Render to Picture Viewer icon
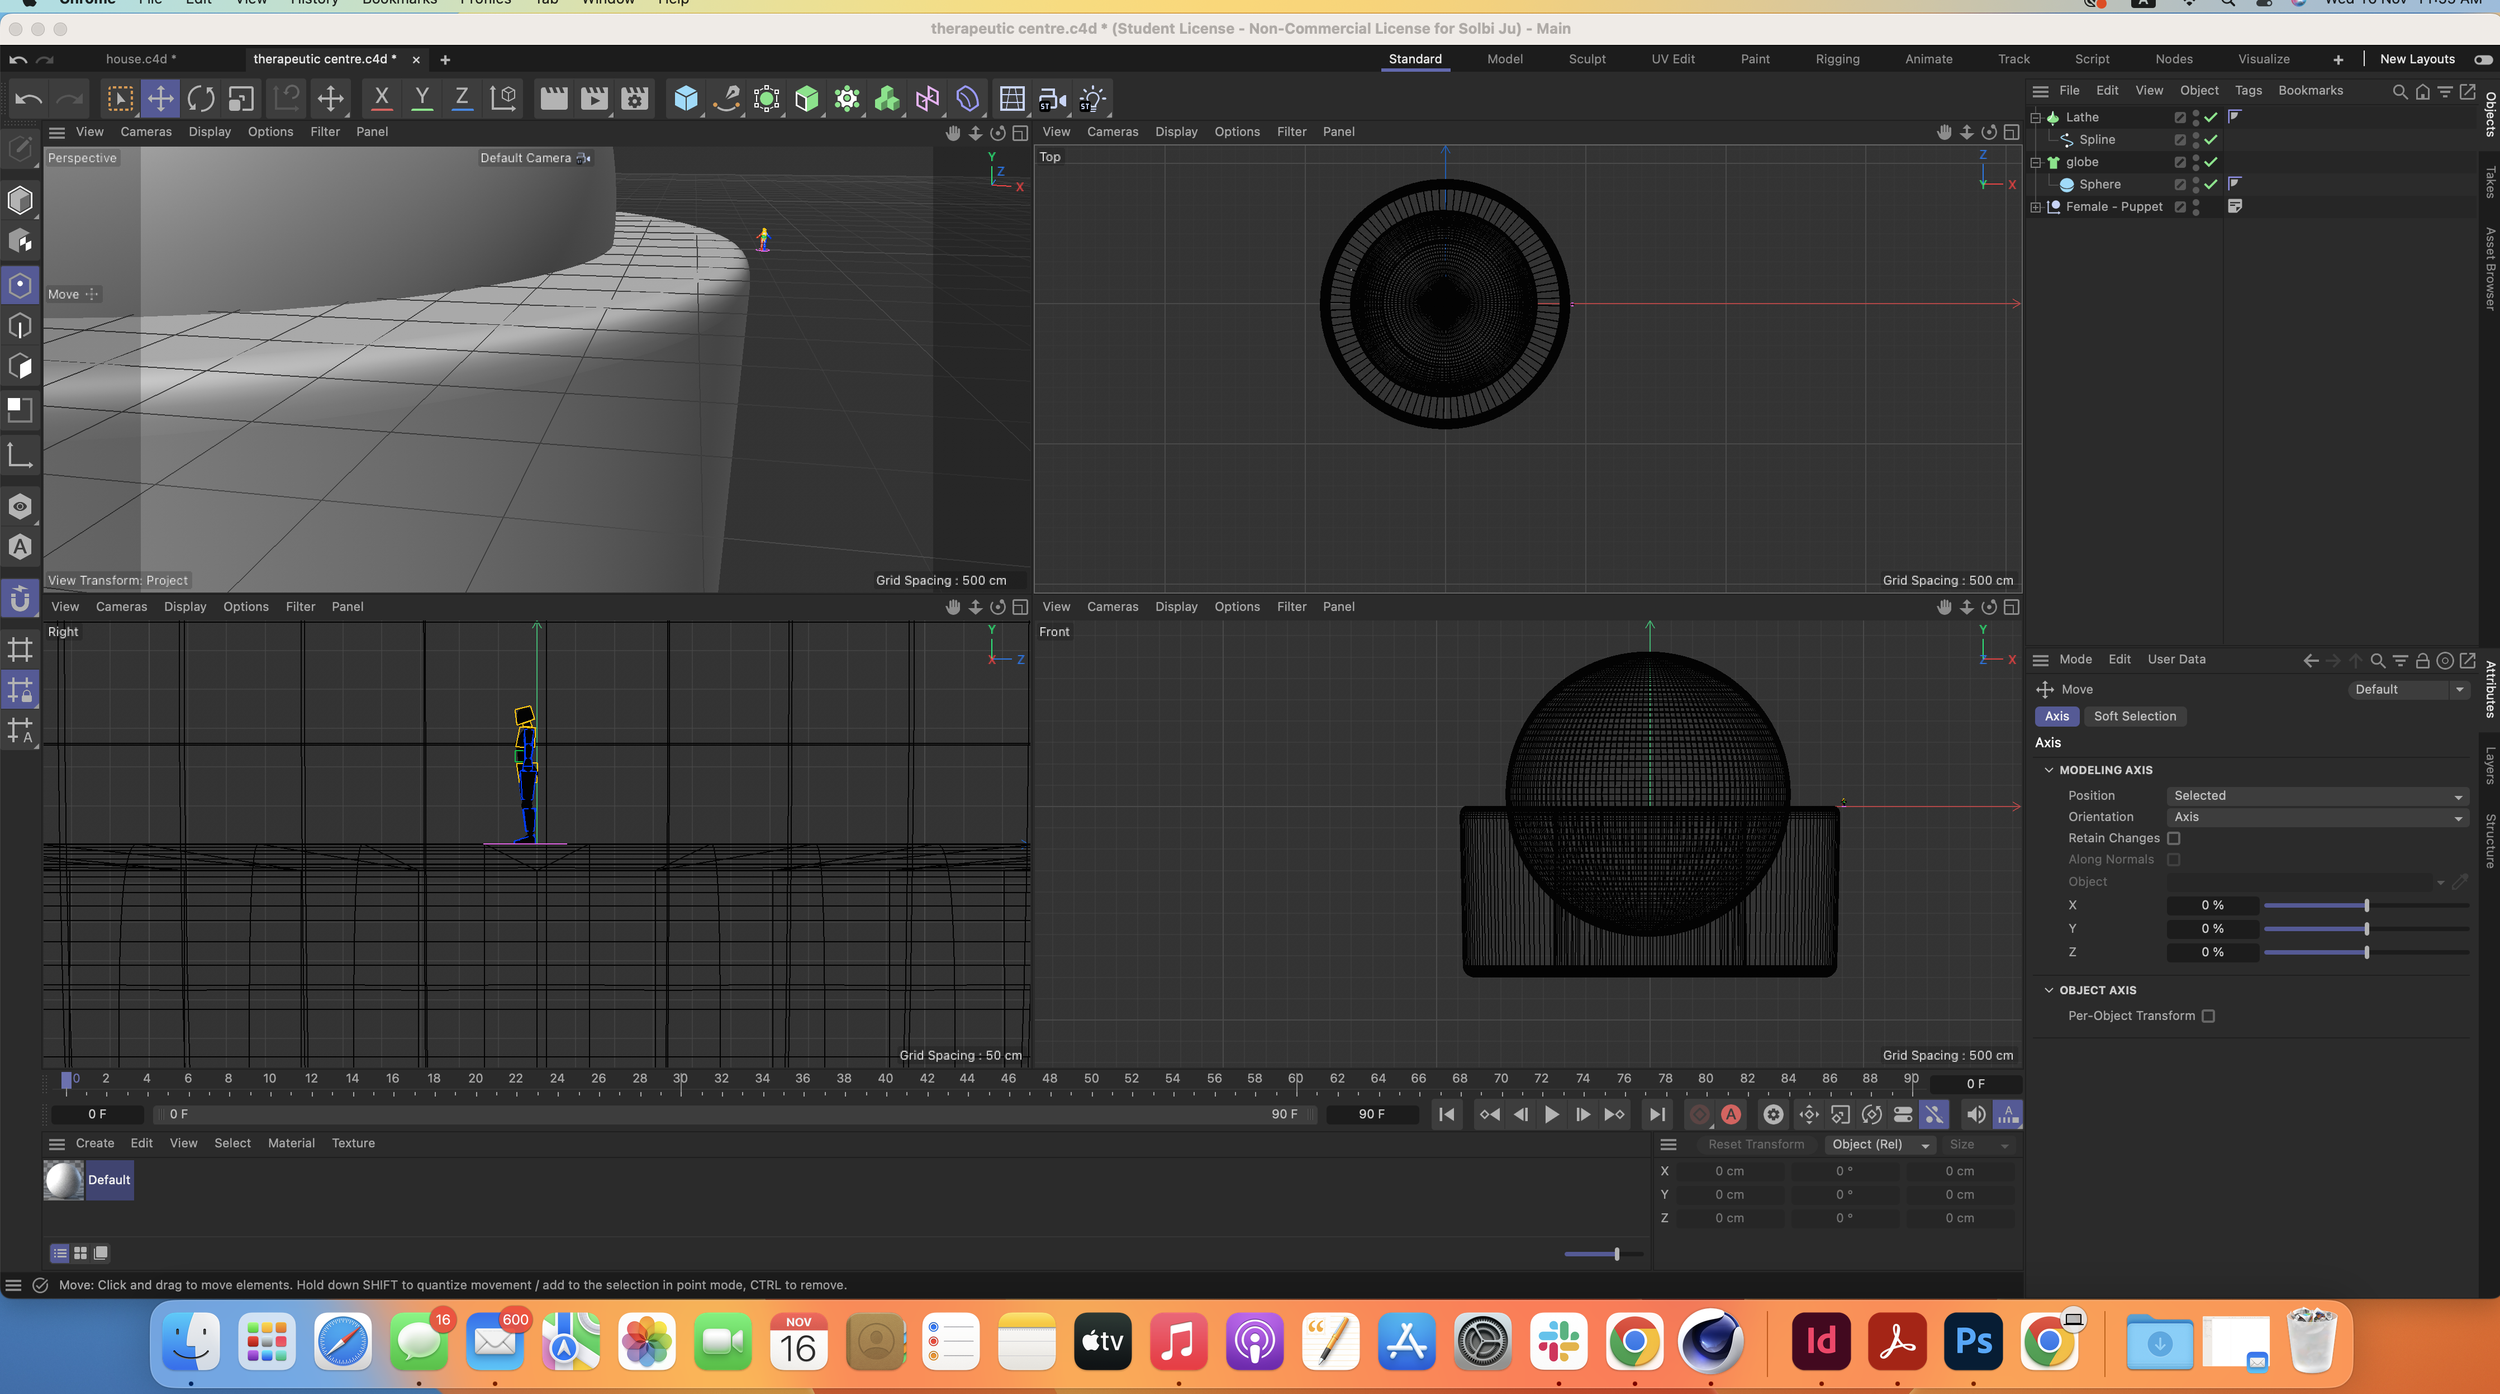The width and height of the screenshot is (2500, 1394). [594, 99]
